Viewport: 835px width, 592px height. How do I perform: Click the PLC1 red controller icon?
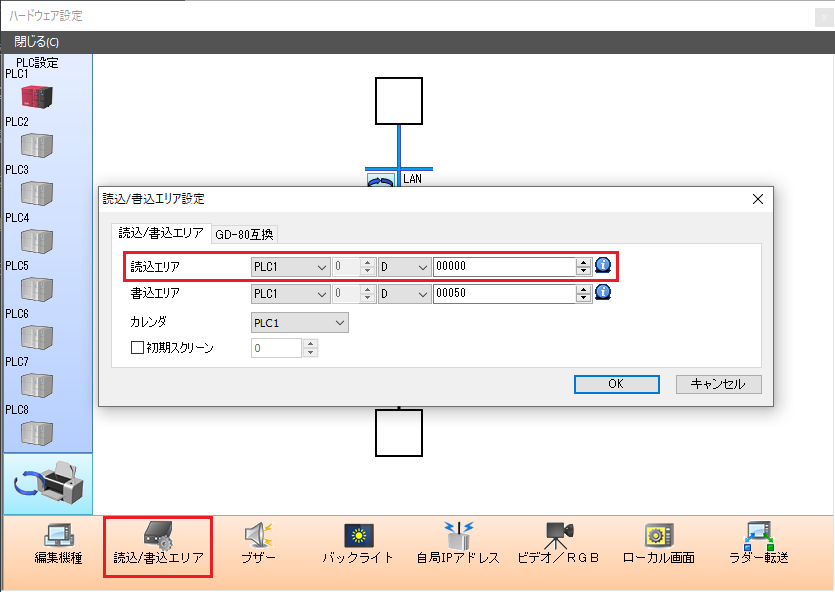click(x=37, y=96)
